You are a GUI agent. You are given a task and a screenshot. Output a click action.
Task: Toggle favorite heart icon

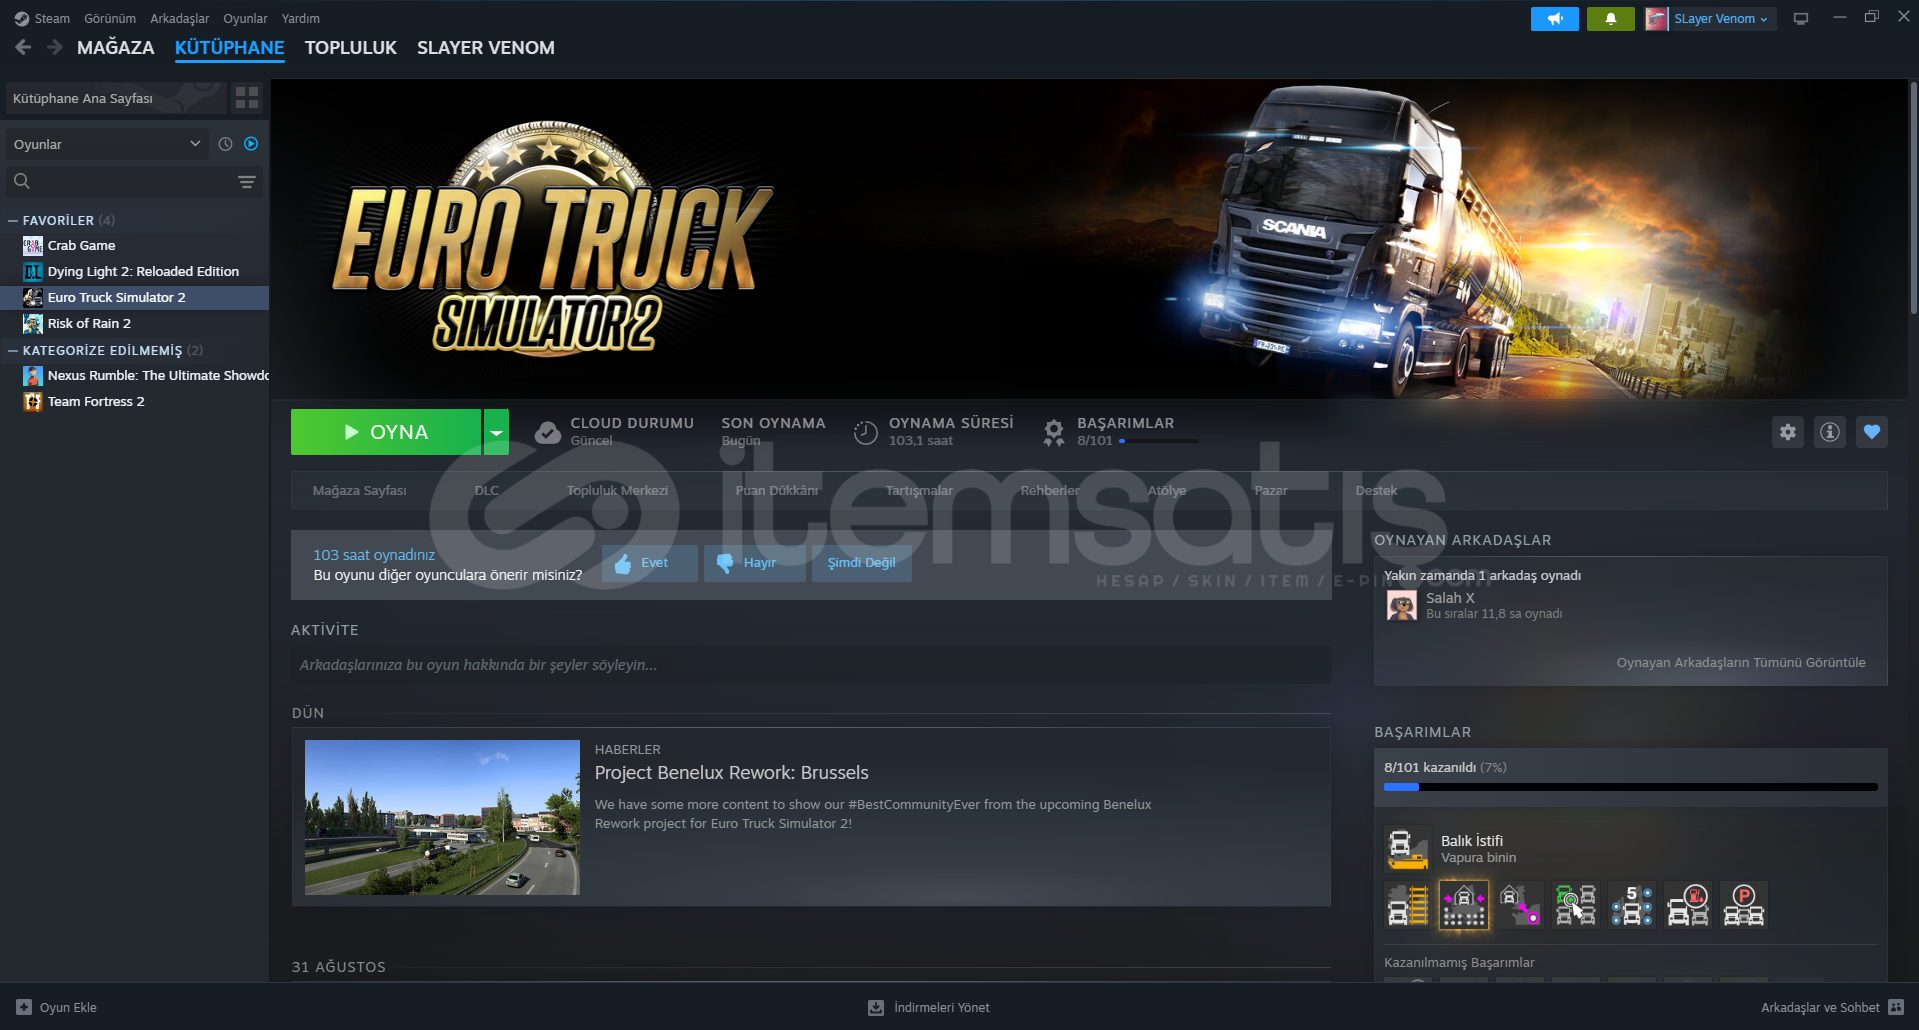coord(1872,432)
